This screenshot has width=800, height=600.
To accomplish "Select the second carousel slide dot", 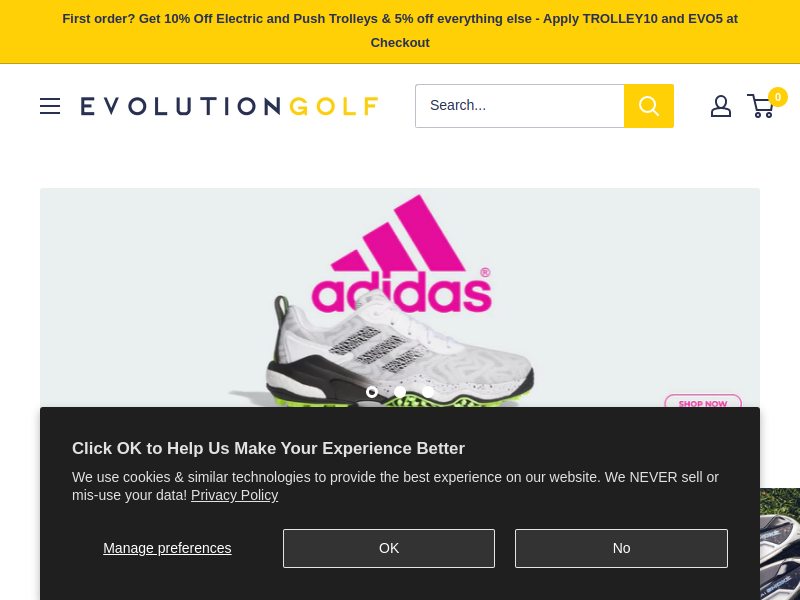I will tap(400, 392).
